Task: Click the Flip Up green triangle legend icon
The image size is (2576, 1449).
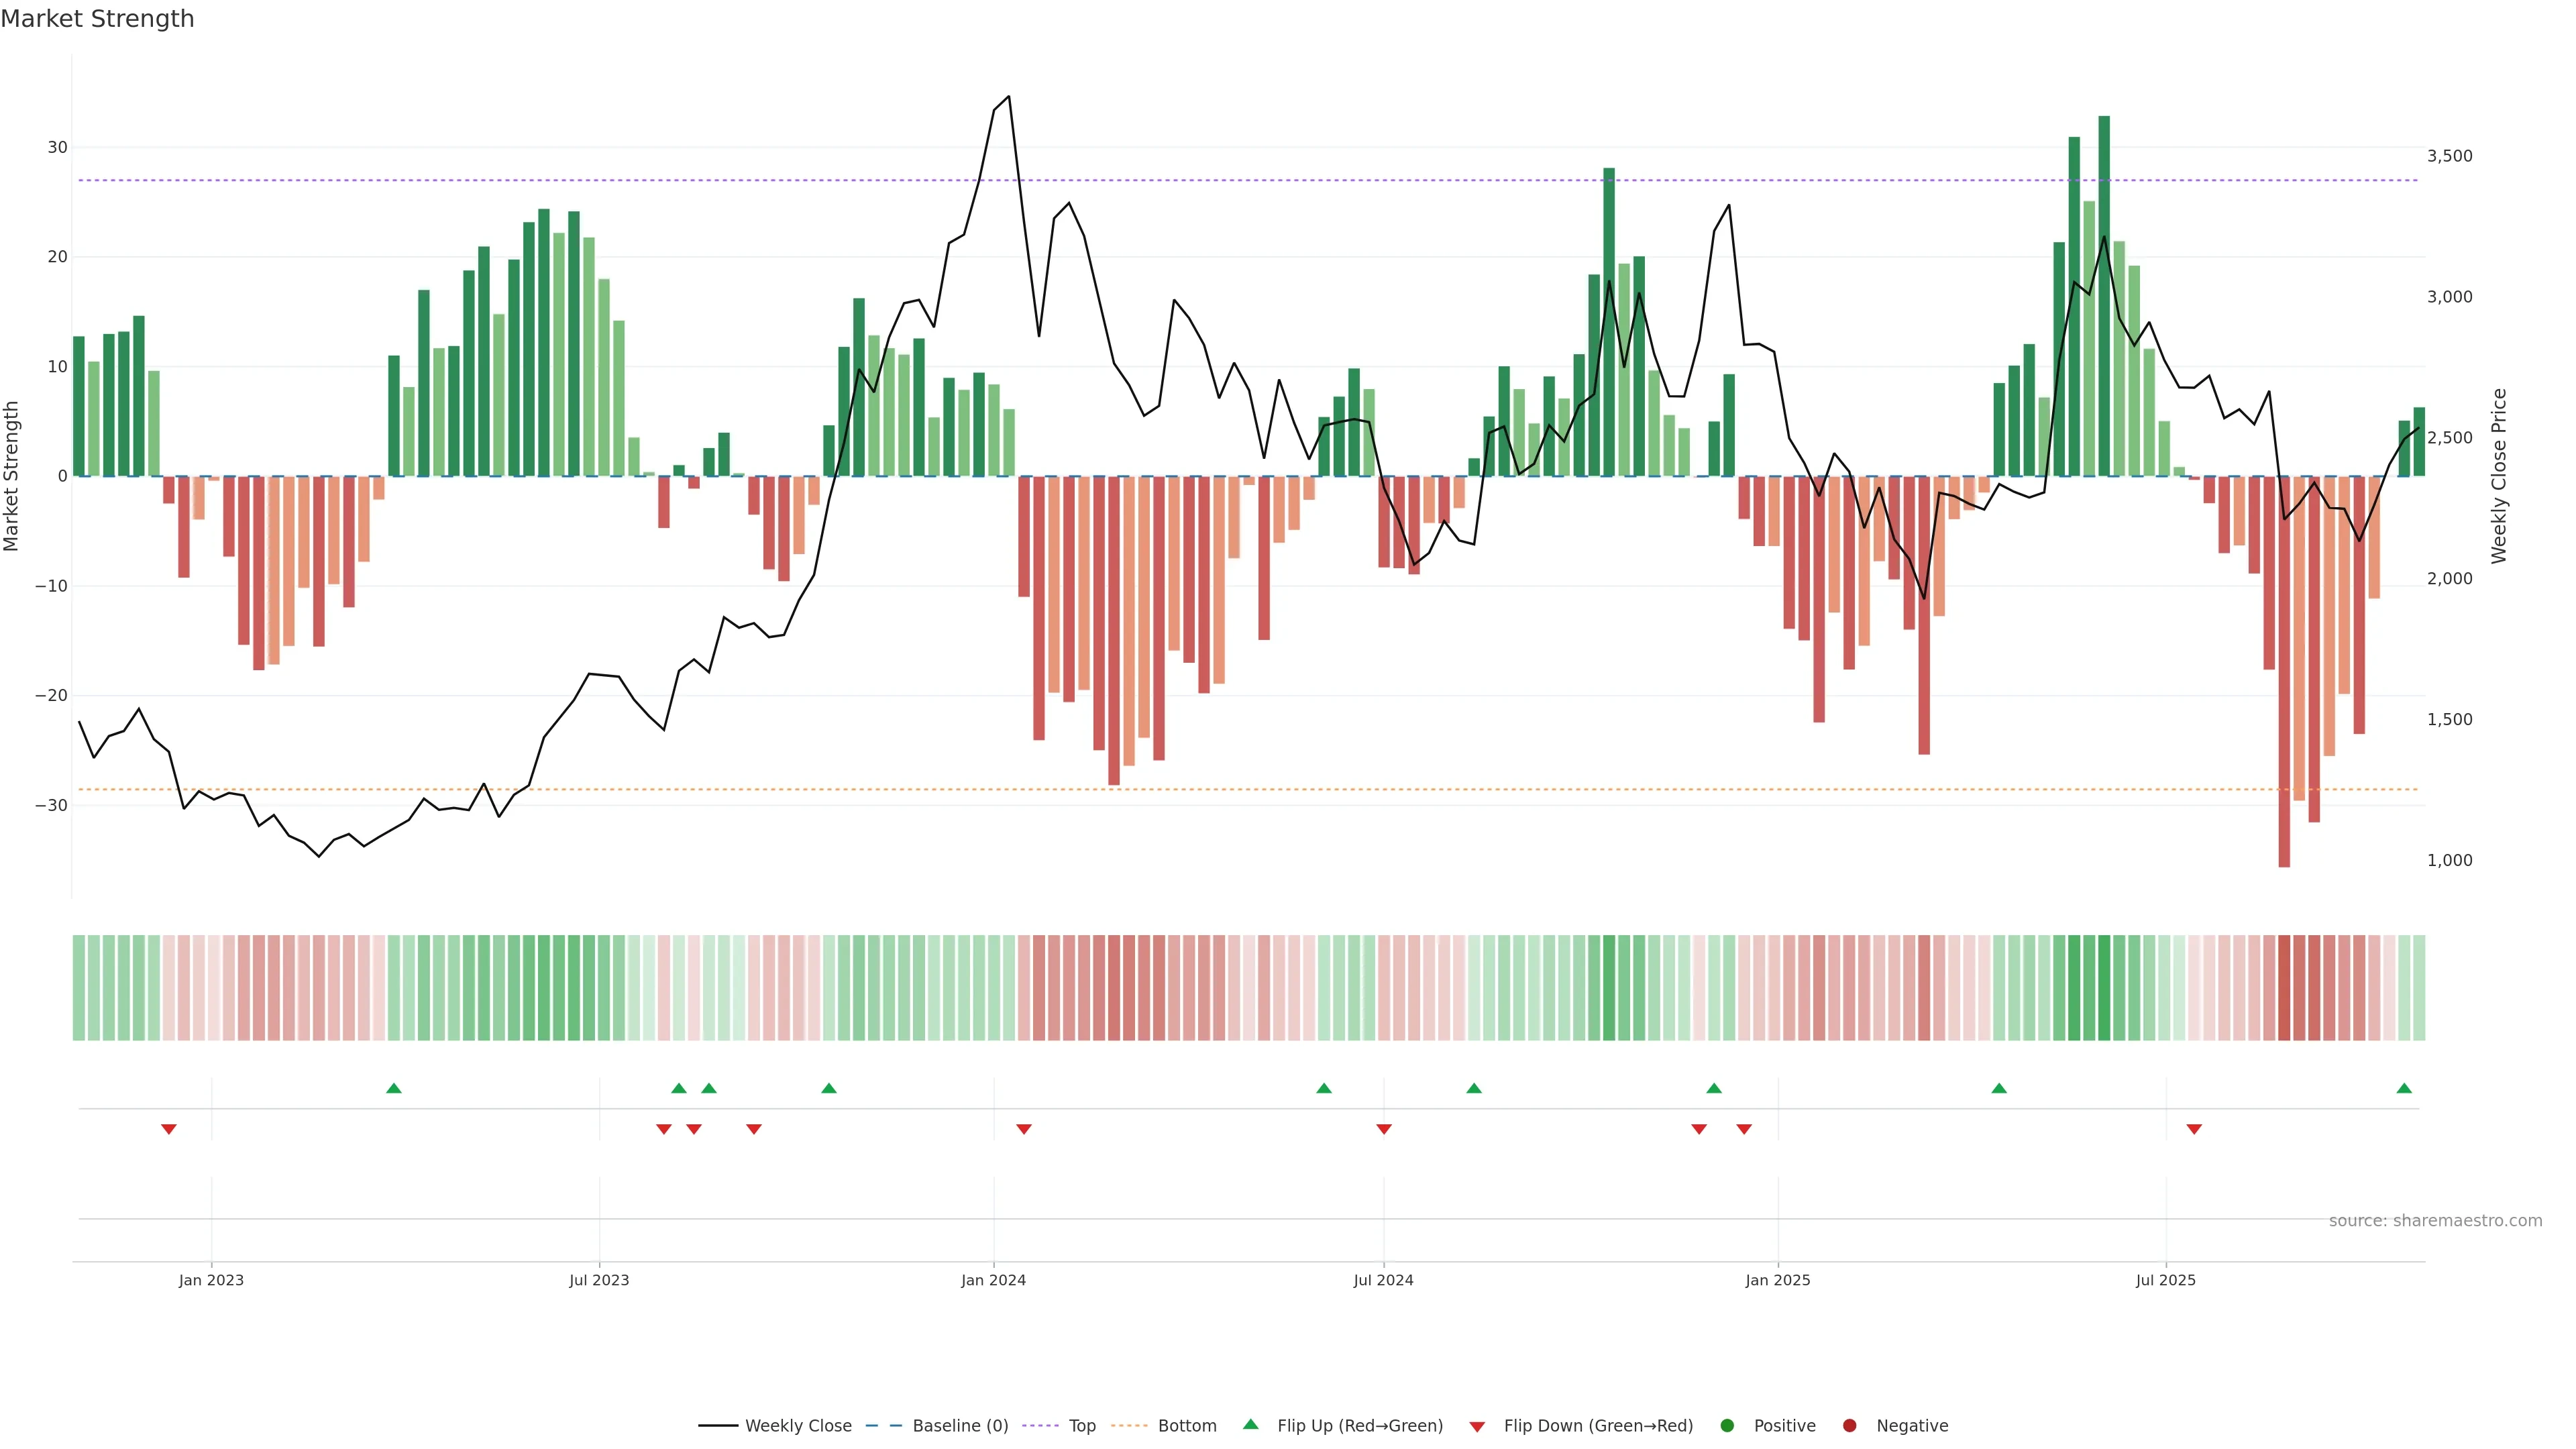Action: (x=1250, y=1424)
